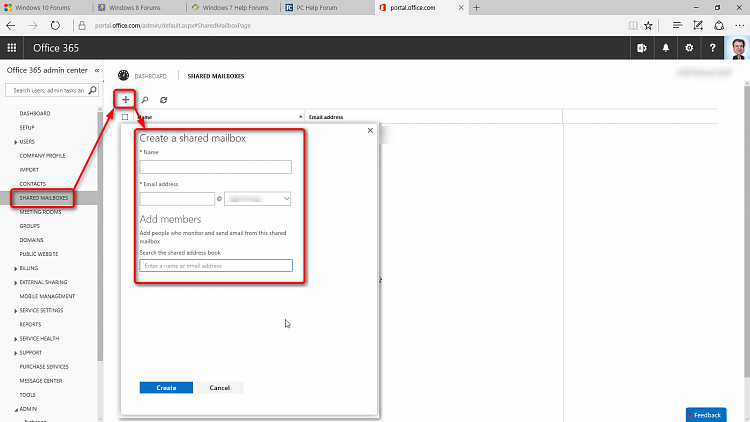Expand the USERS navigation item
750x422 pixels.
coord(16,142)
